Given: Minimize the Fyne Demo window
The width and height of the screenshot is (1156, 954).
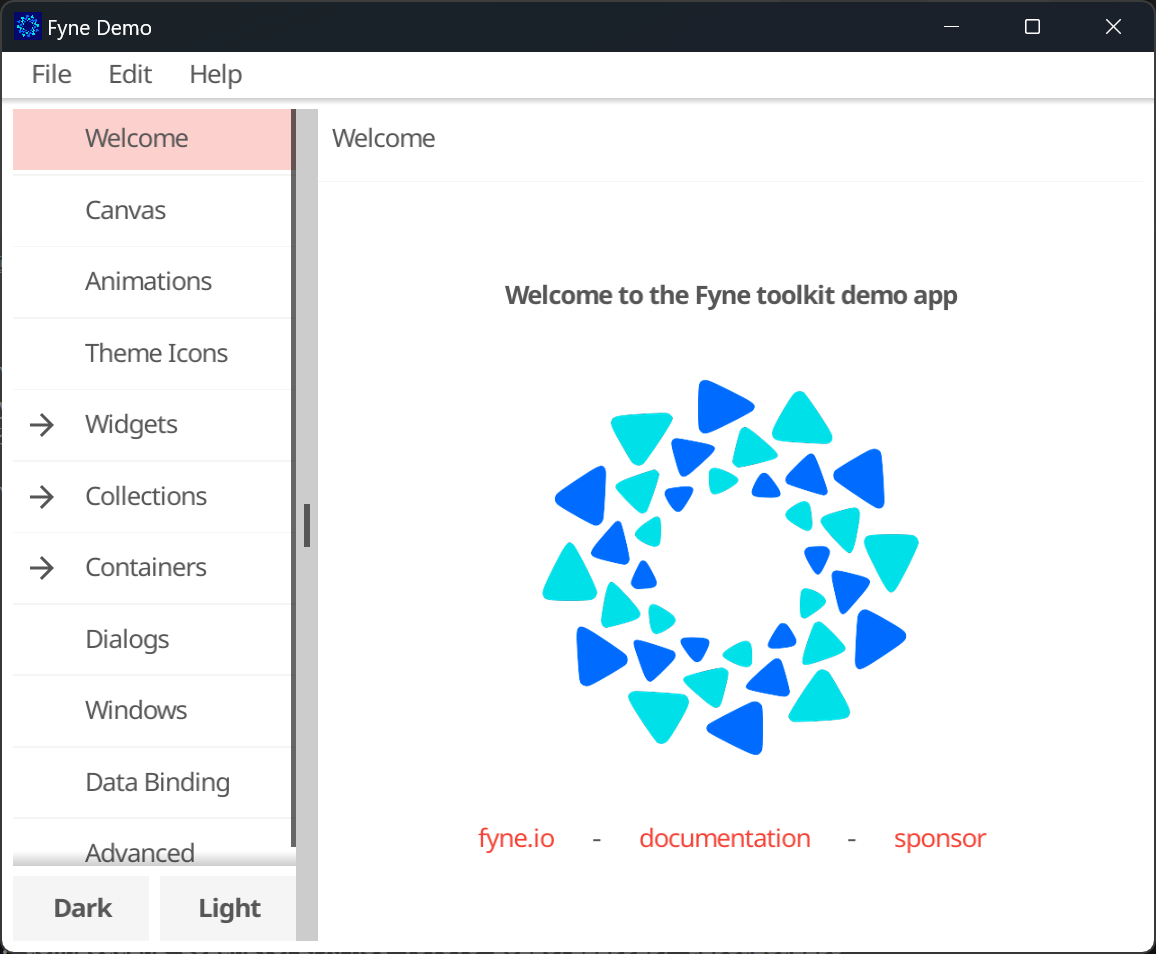Looking at the screenshot, I should click(952, 27).
